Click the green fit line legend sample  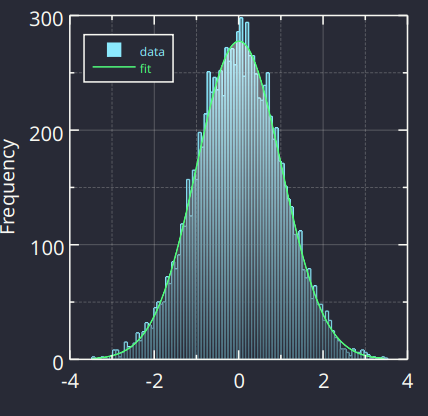114,67
